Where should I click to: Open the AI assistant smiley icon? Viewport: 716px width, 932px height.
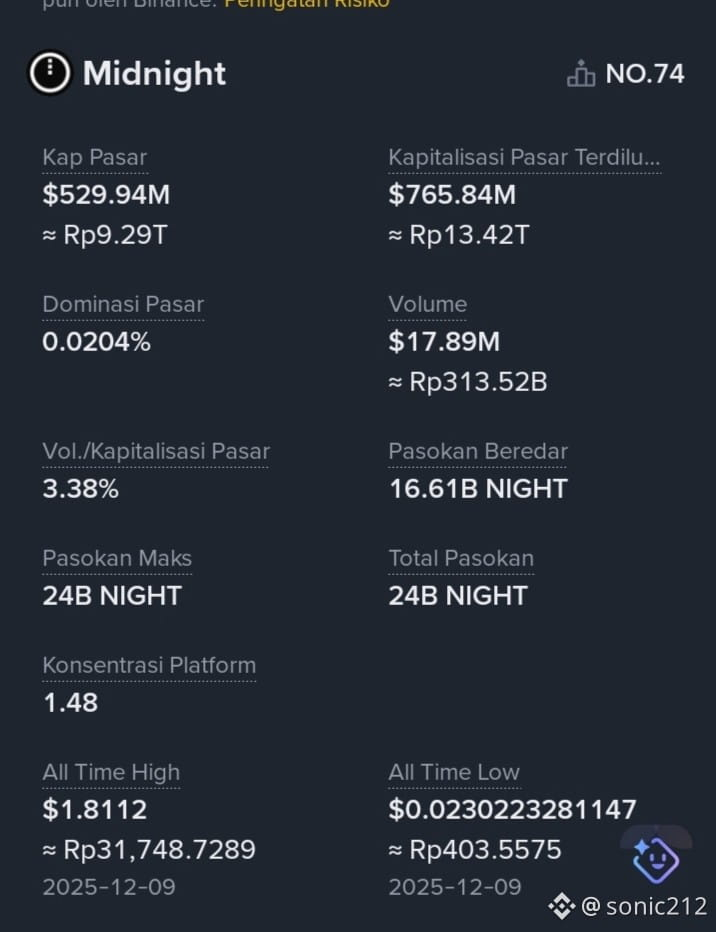(655, 859)
